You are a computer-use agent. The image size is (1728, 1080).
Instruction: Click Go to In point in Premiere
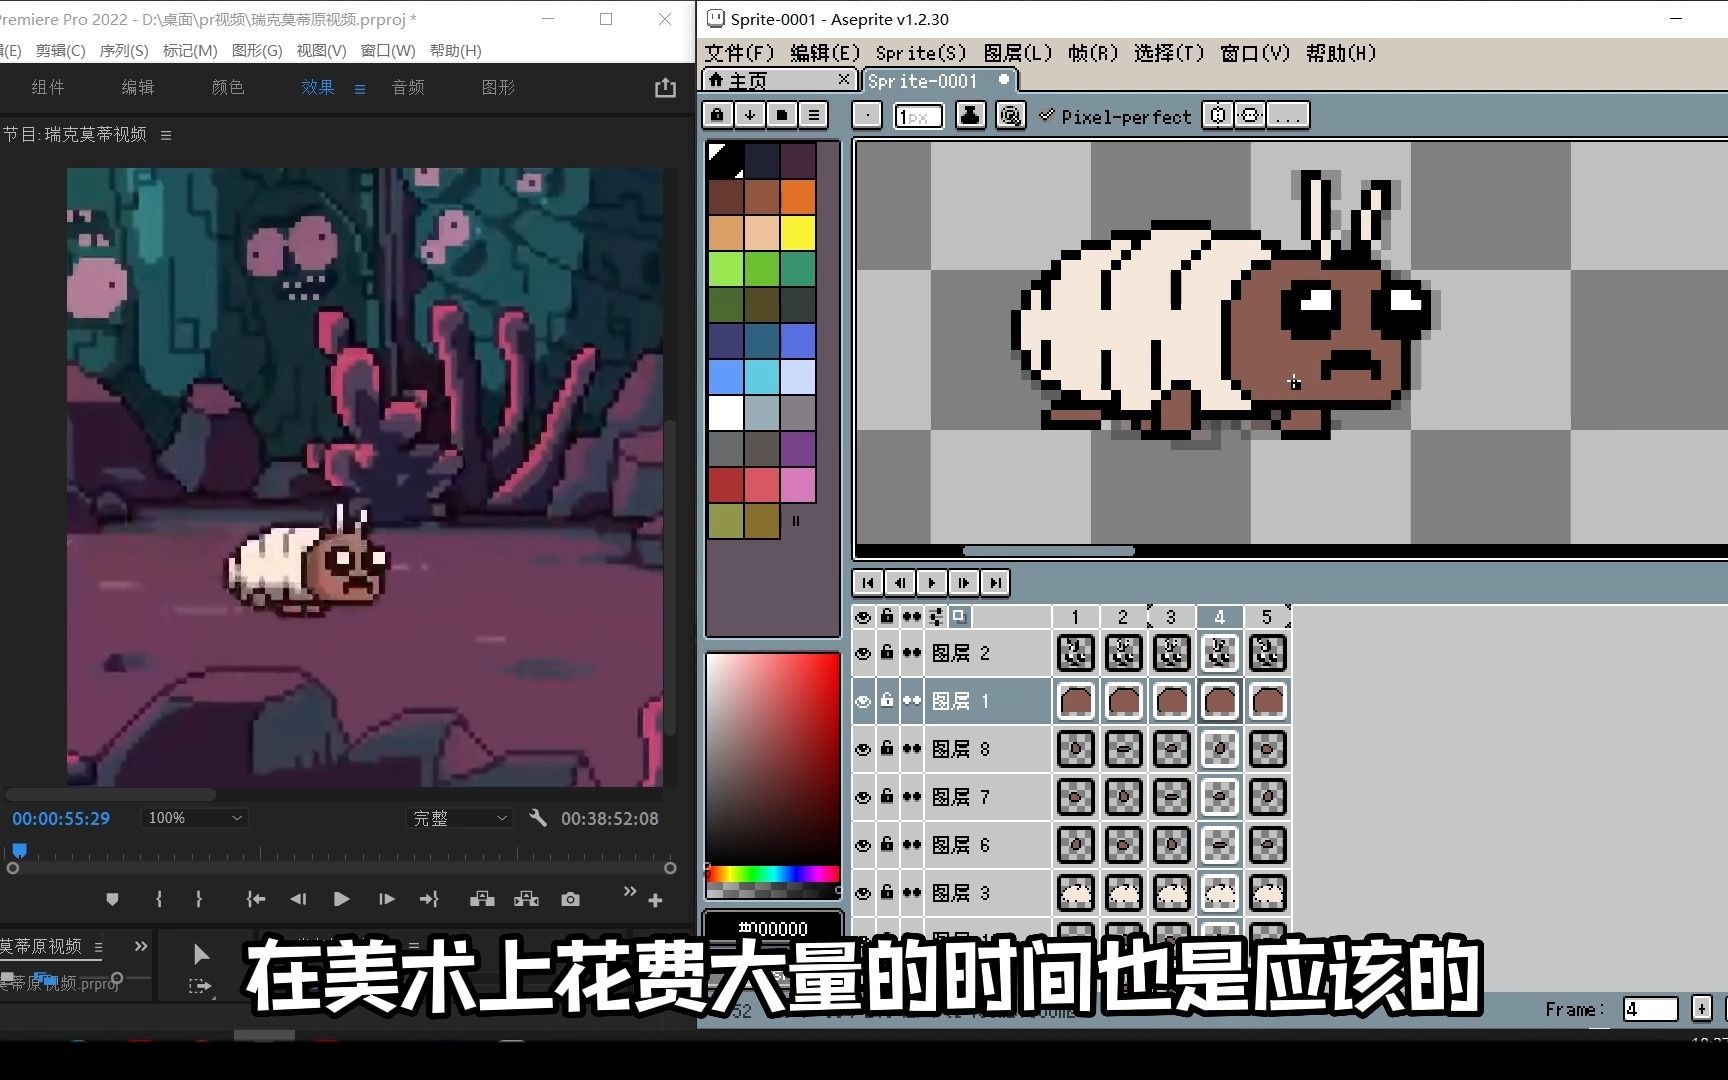click(256, 899)
